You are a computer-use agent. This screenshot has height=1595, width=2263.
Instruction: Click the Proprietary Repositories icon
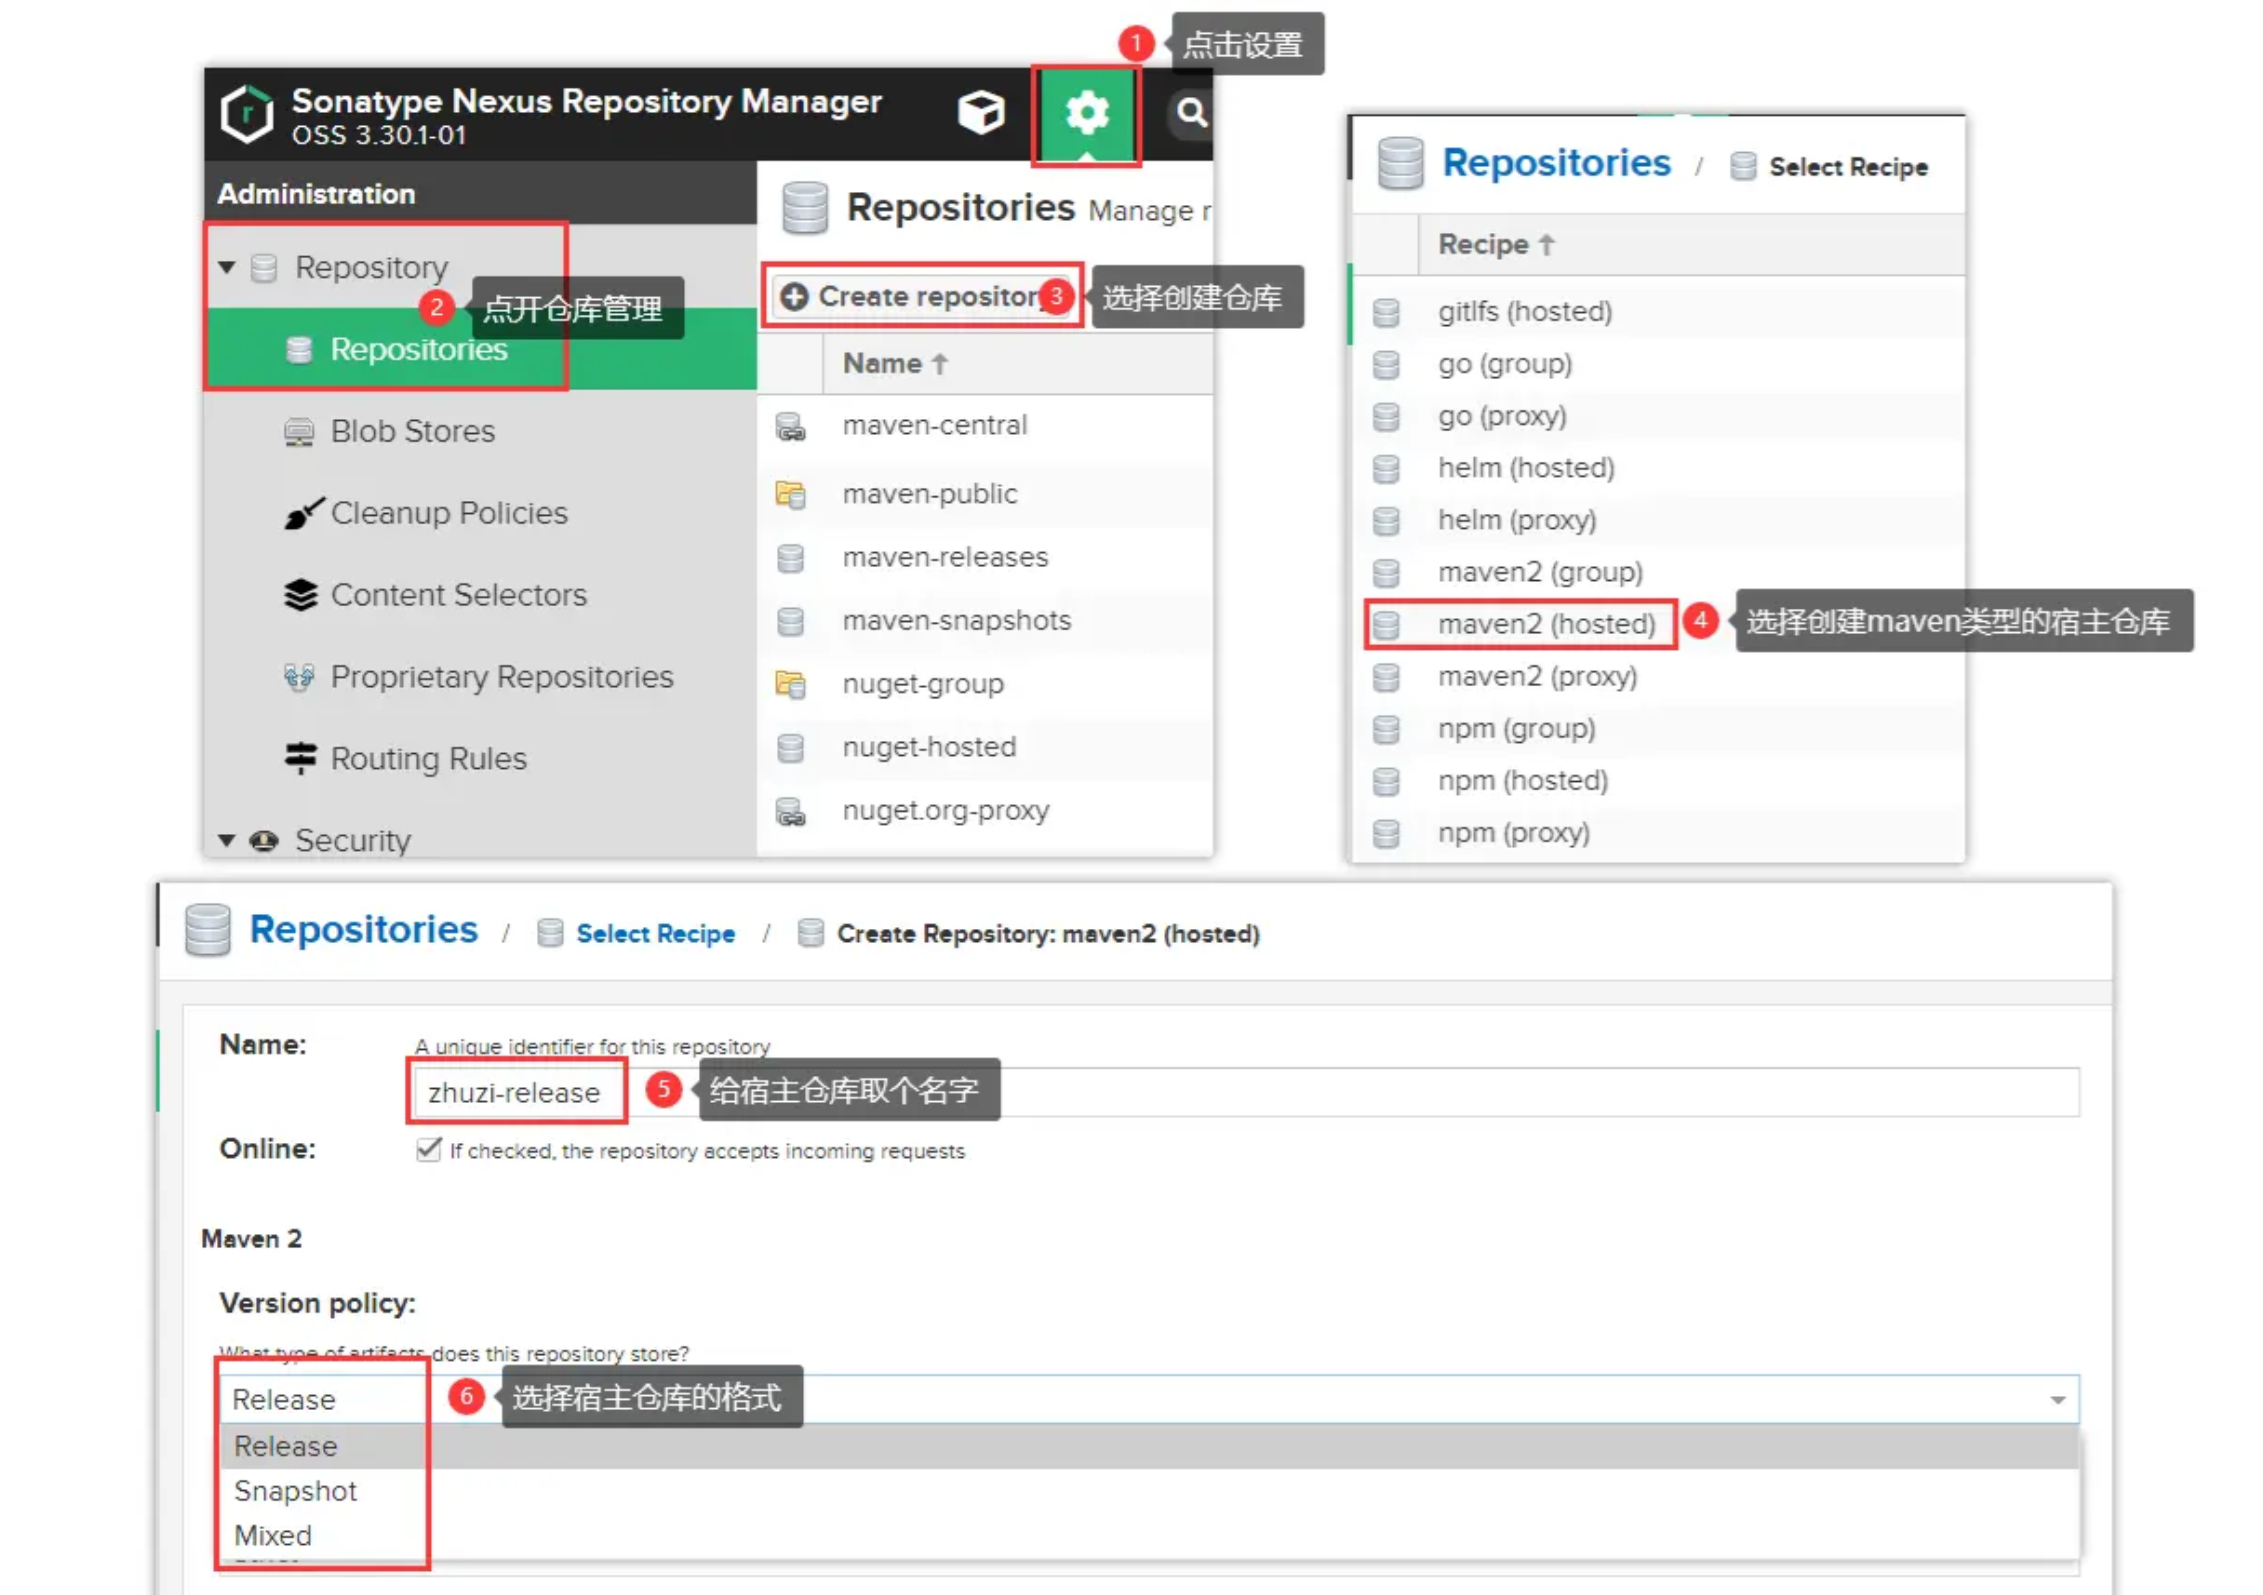click(298, 677)
